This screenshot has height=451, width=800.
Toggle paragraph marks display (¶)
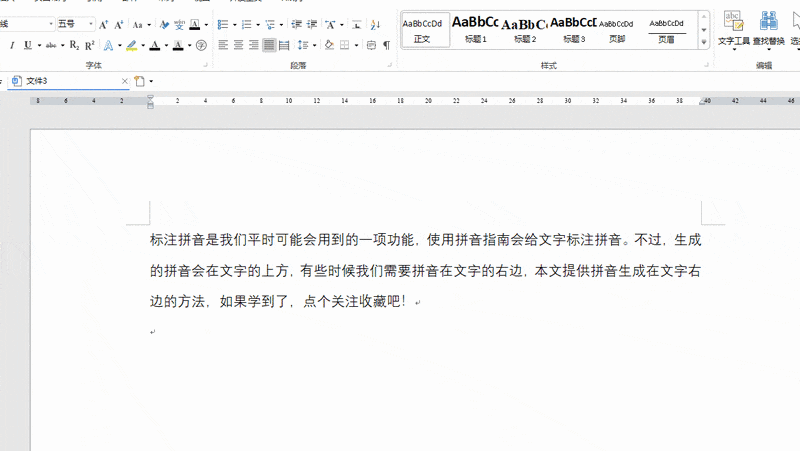[x=387, y=45]
